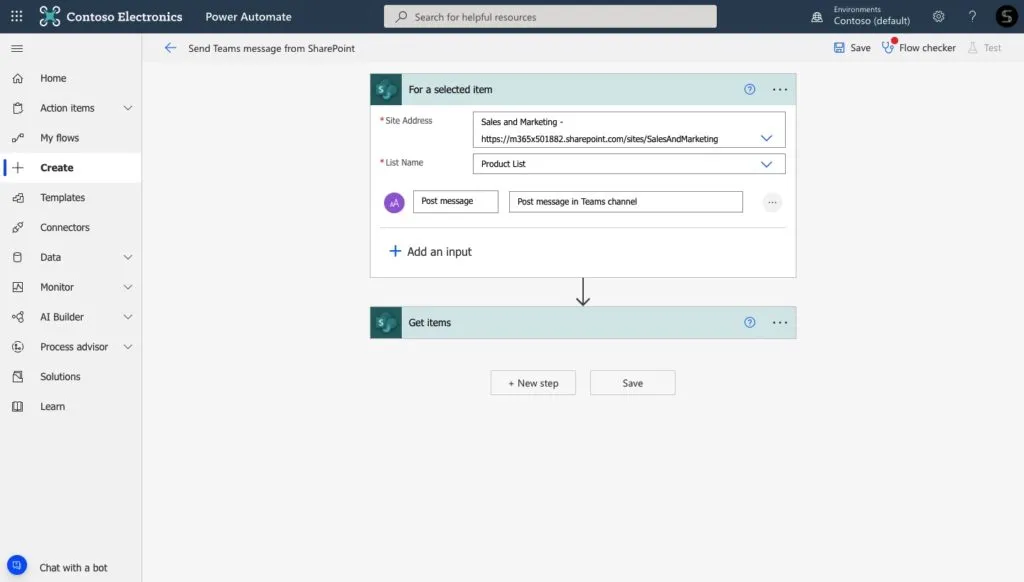Viewport: 1024px width, 582px height.
Task: Open the List Name dropdown arrow
Action: click(x=767, y=164)
